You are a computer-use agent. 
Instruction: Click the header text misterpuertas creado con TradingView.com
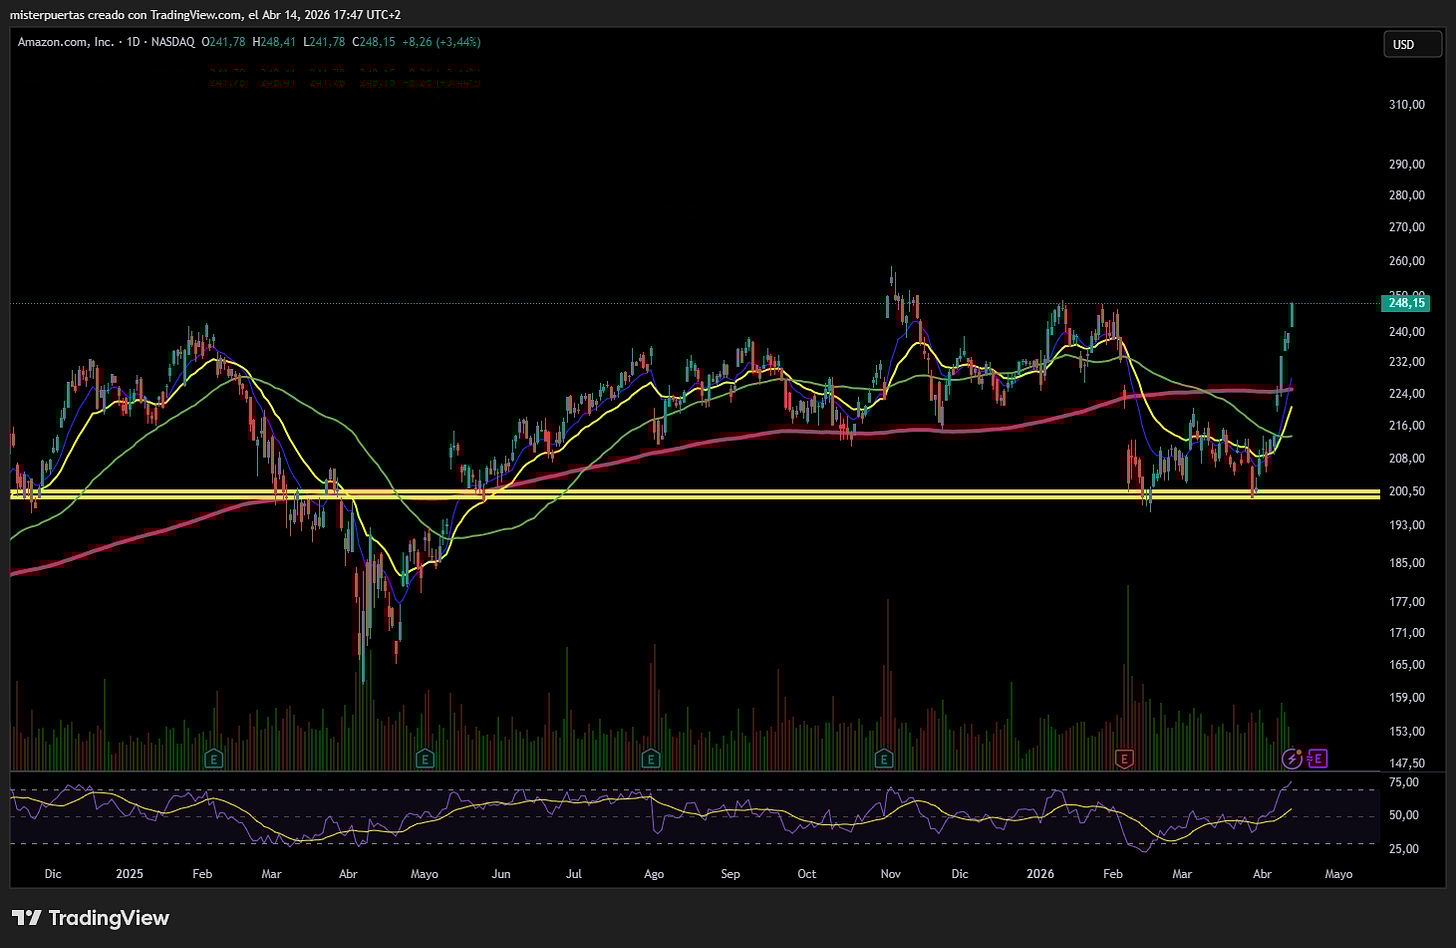point(126,15)
